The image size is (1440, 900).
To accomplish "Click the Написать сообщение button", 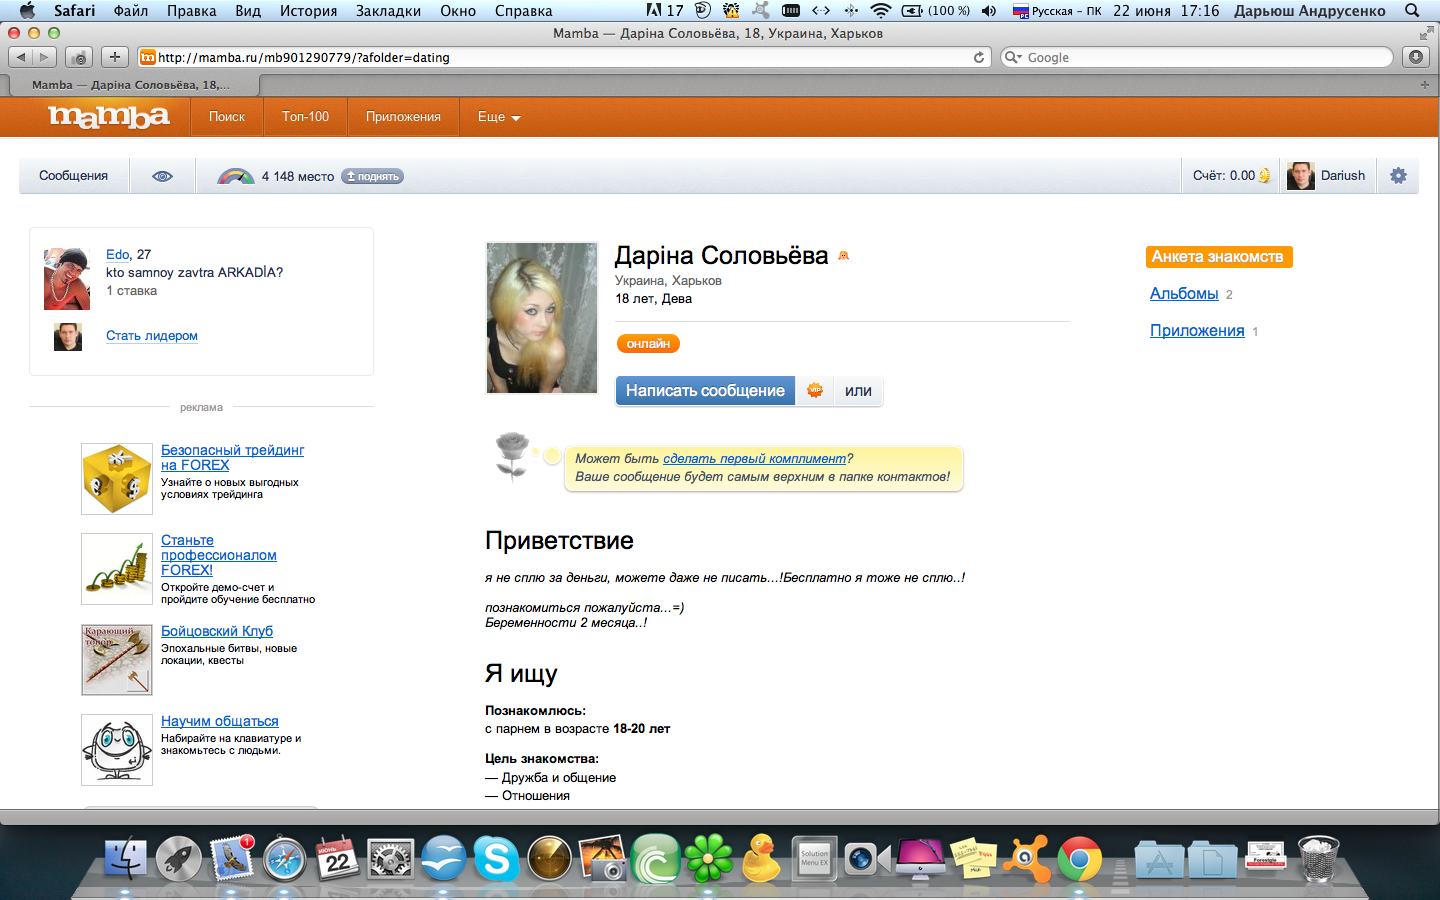I will tap(705, 391).
